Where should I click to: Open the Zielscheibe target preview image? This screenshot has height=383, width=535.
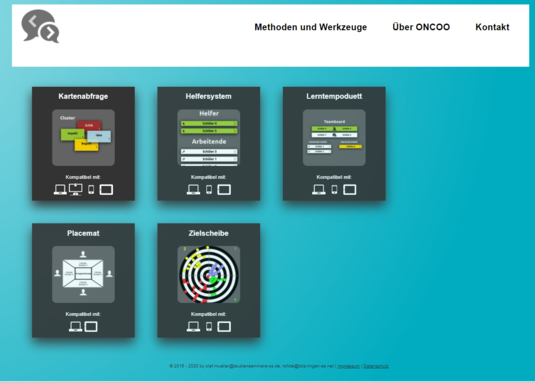(209, 274)
